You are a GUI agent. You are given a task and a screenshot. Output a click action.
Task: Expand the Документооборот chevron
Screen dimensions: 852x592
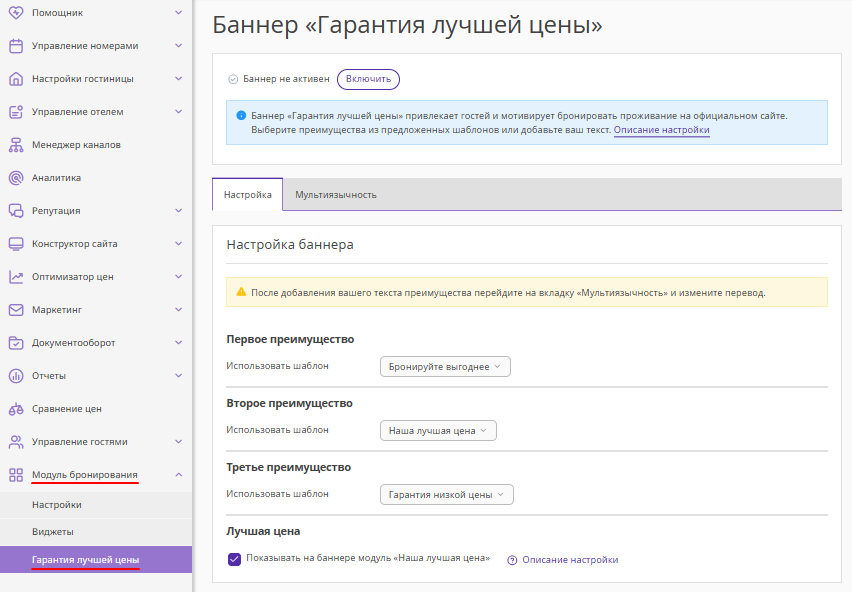178,343
